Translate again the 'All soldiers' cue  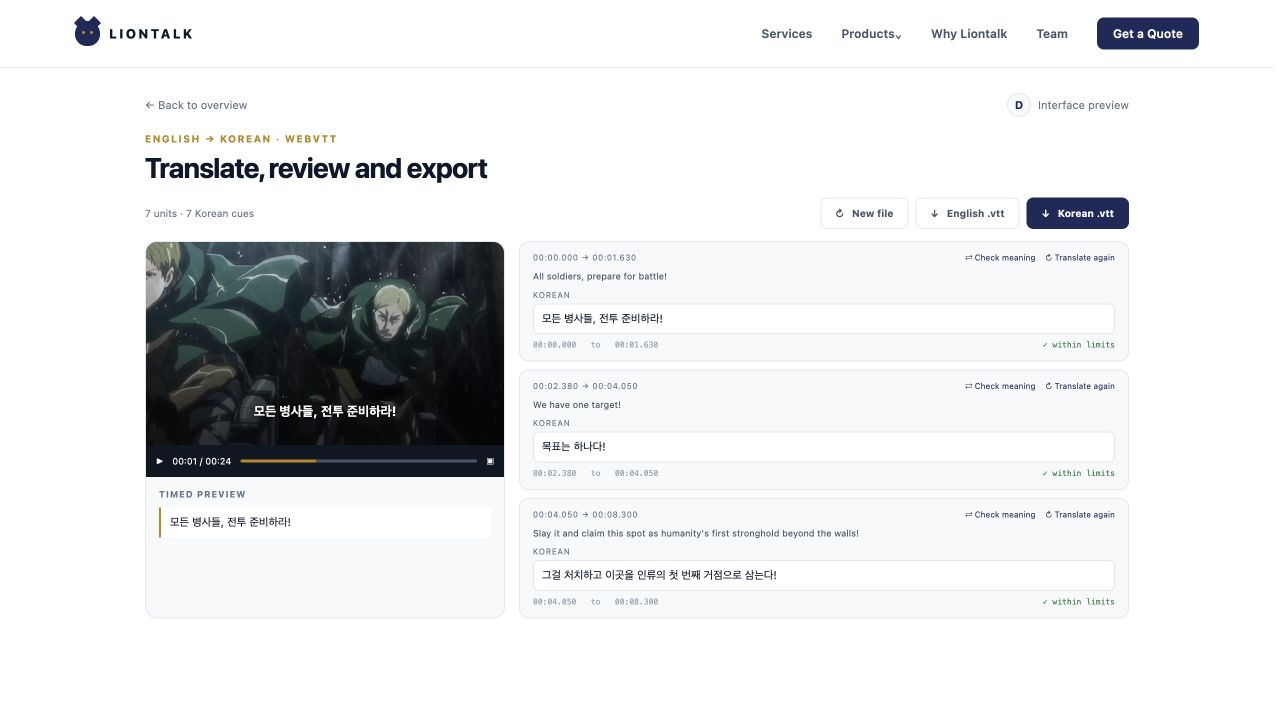point(1080,258)
